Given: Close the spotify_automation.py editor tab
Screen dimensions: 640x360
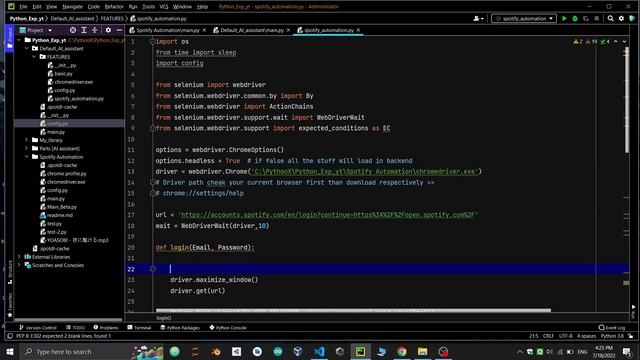Looking at the screenshot, I should [358, 30].
